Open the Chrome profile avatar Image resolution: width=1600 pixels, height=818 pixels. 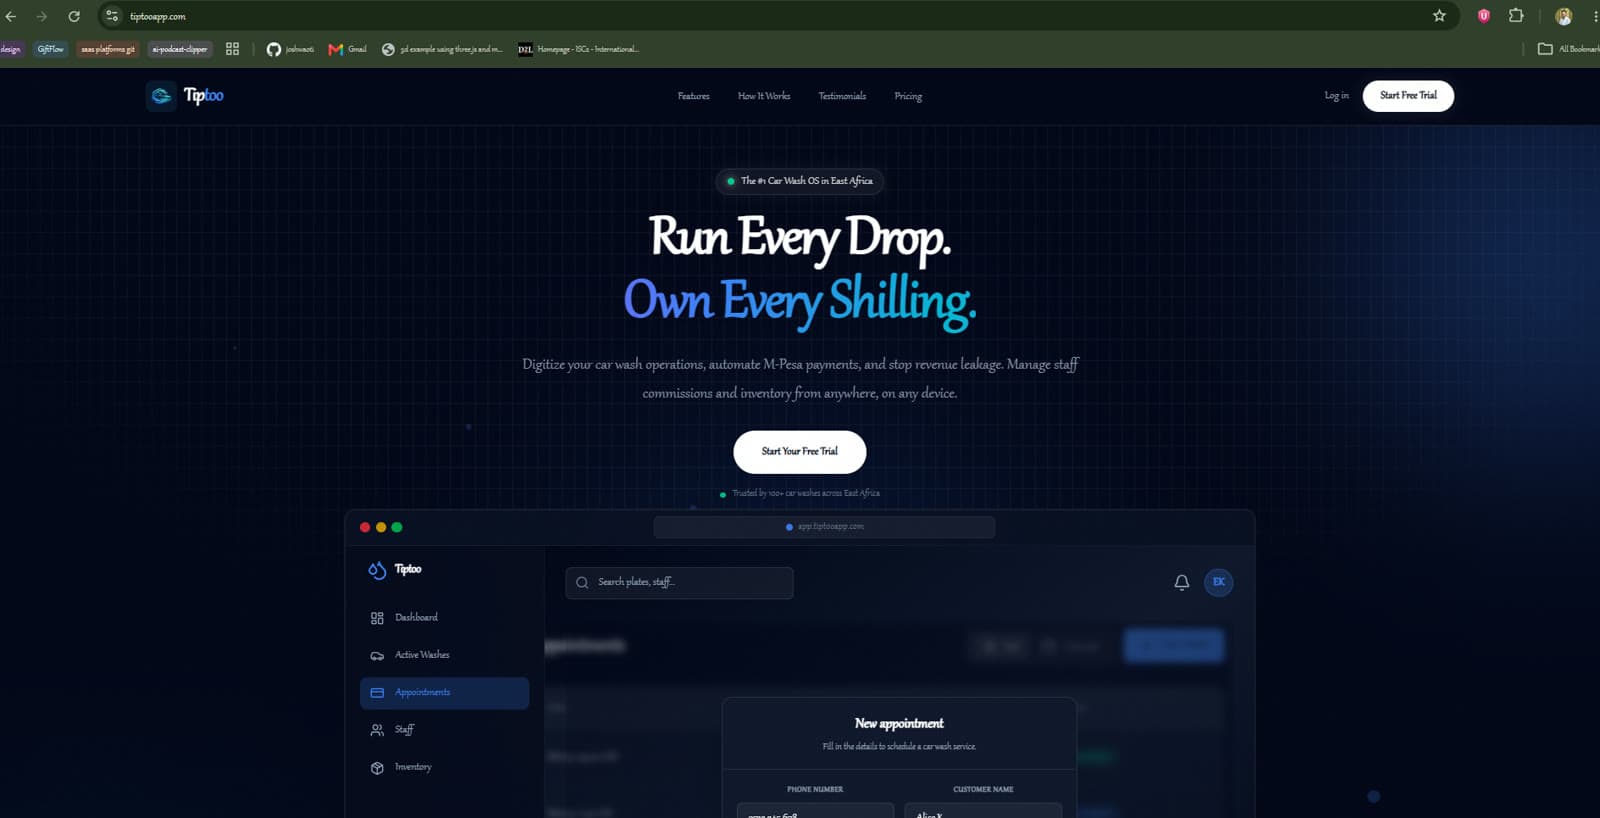tap(1564, 16)
